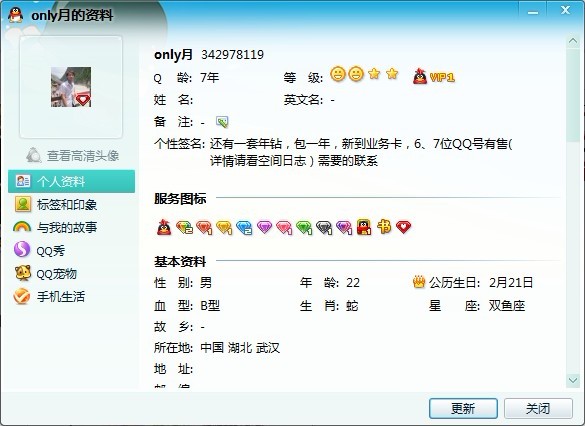585x426 pixels.
Task: Click the VIP1 membership badge
Action: [434, 76]
